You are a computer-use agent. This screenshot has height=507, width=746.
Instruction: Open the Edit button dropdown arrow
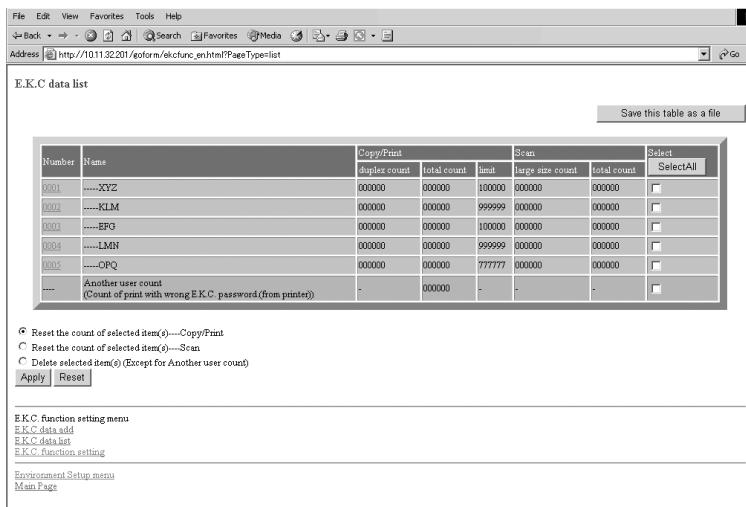coord(373,36)
